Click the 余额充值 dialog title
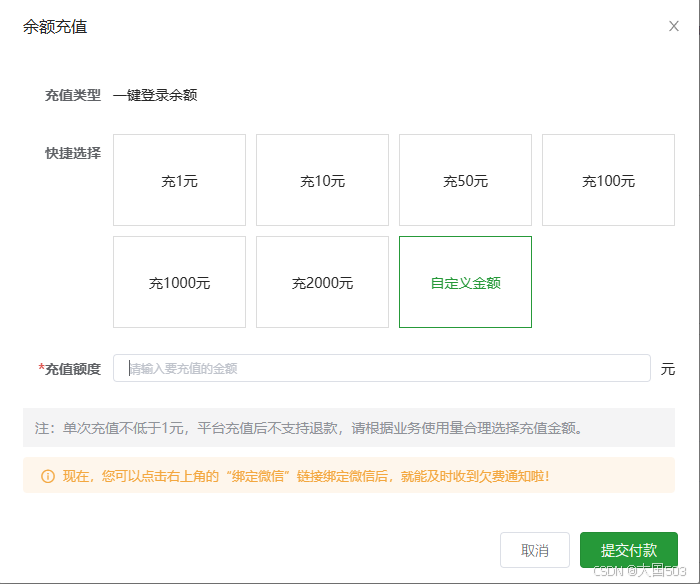The image size is (700, 584). (55, 27)
